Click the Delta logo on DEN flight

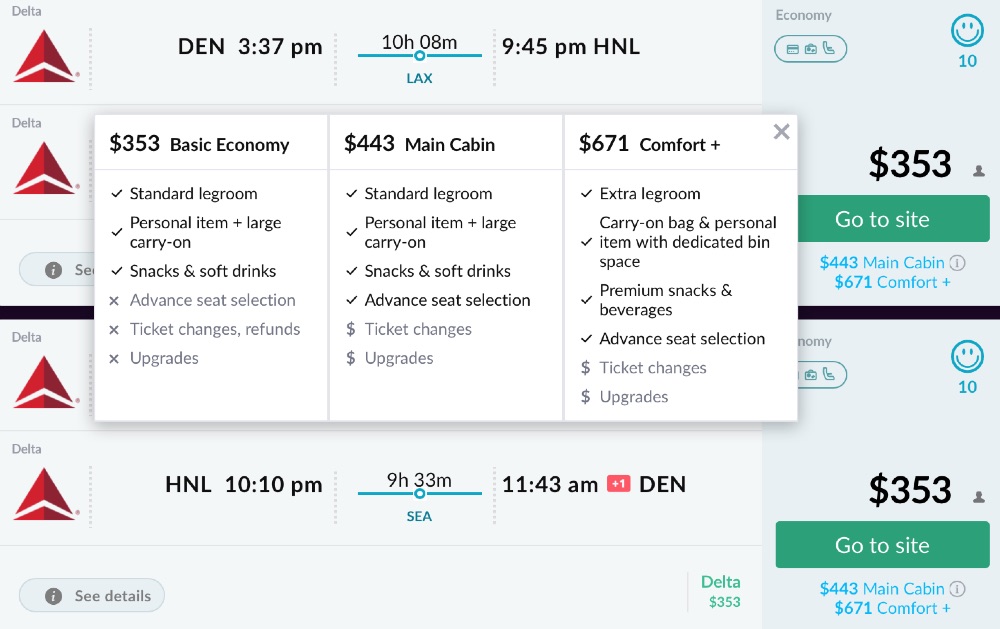tap(45, 56)
